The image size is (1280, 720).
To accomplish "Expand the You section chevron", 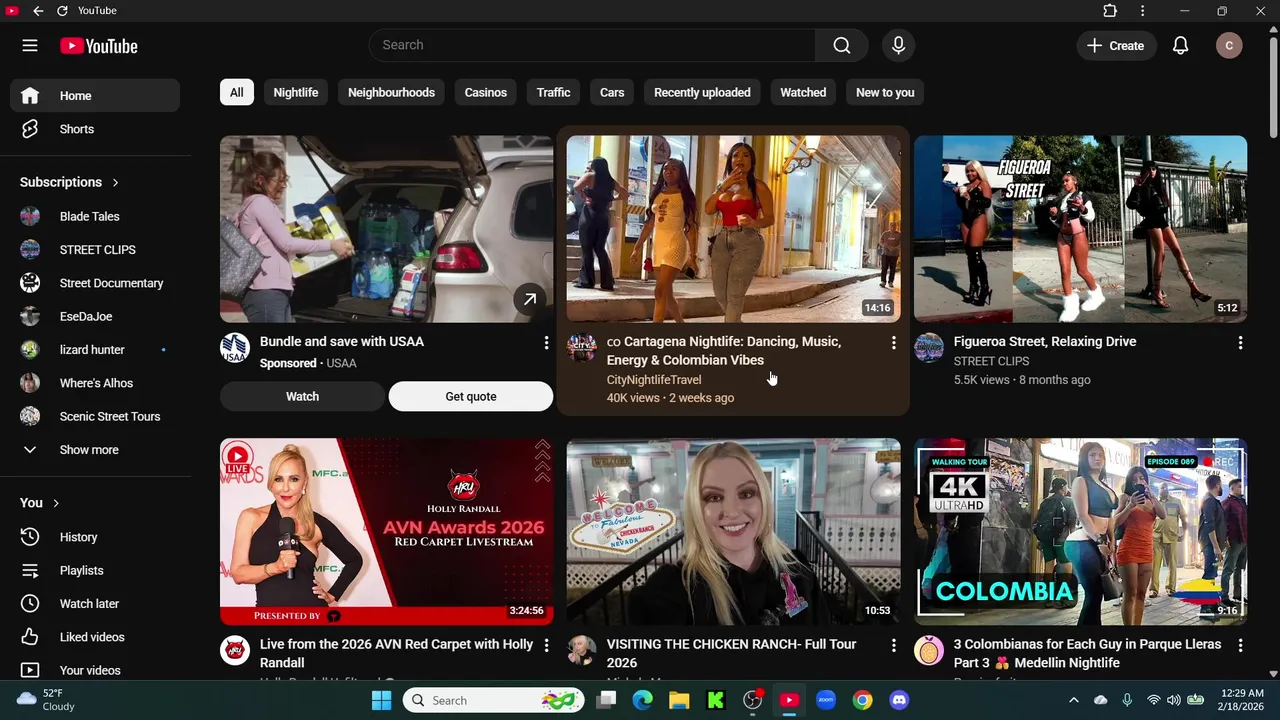I will click(56, 503).
